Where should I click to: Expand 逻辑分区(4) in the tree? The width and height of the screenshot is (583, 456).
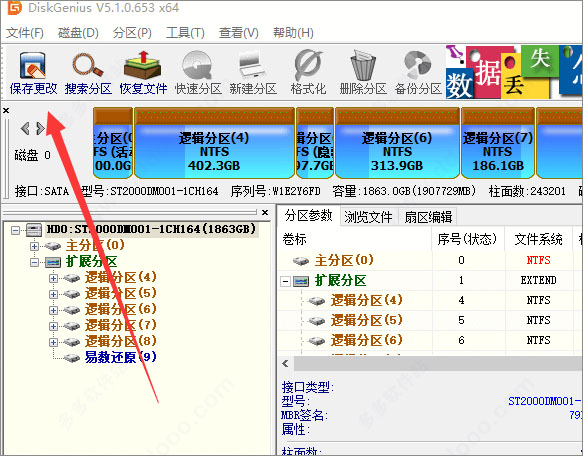[x=53, y=278]
